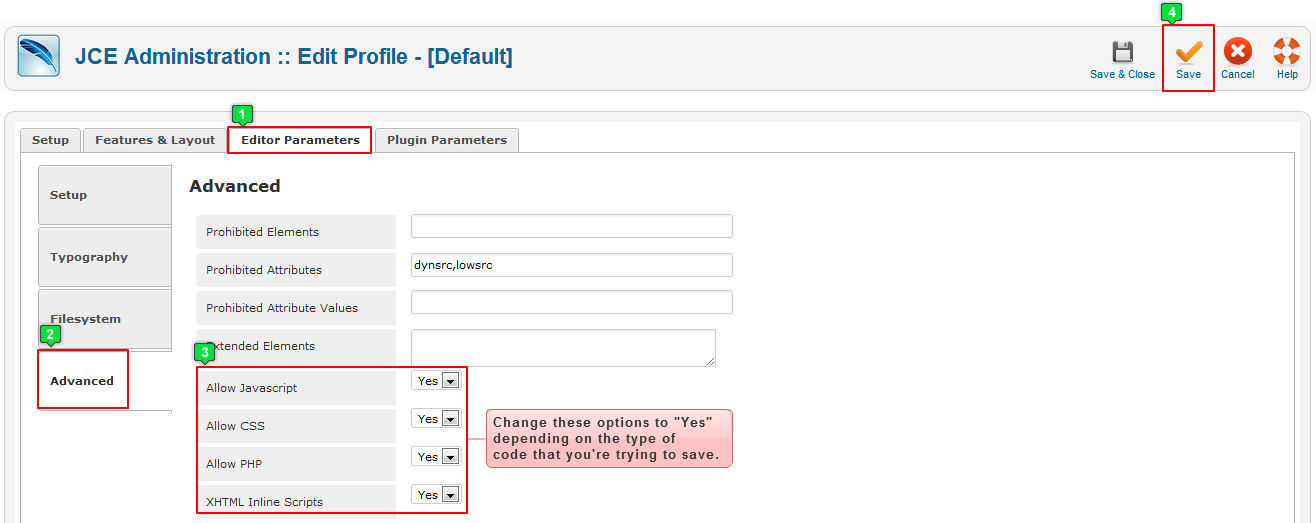Click the red Cancel icon
This screenshot has width=1316, height=523.
point(1238,52)
